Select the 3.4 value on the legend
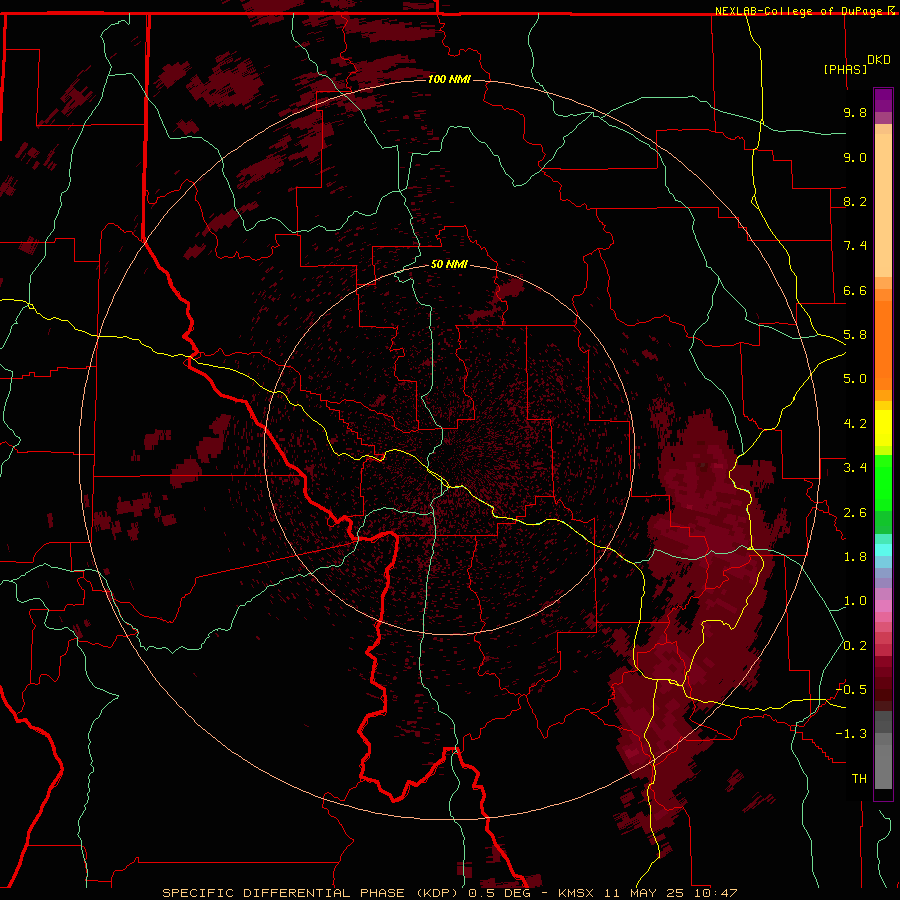This screenshot has height=900, width=900. 855,468
